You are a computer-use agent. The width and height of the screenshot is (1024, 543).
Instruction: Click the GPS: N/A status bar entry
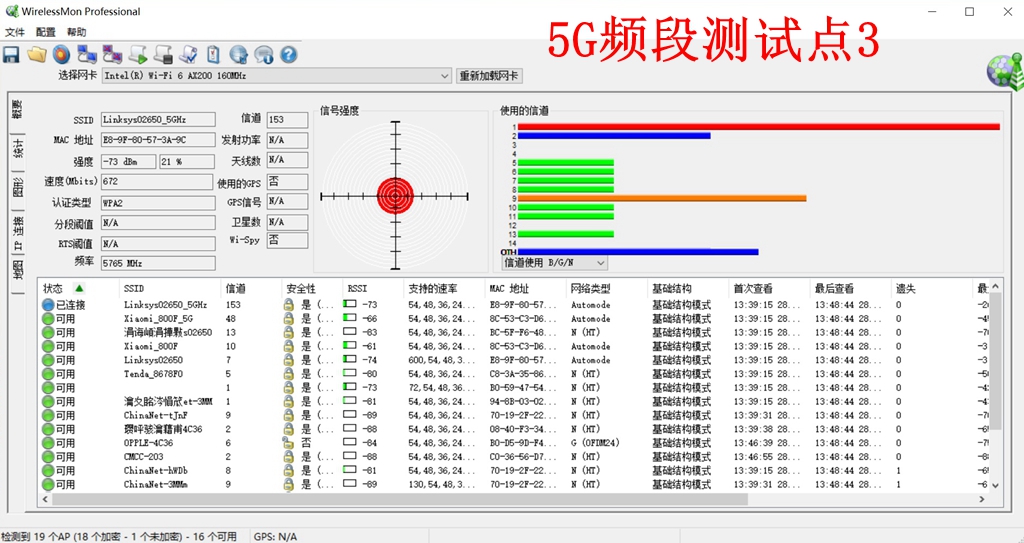tap(275, 536)
